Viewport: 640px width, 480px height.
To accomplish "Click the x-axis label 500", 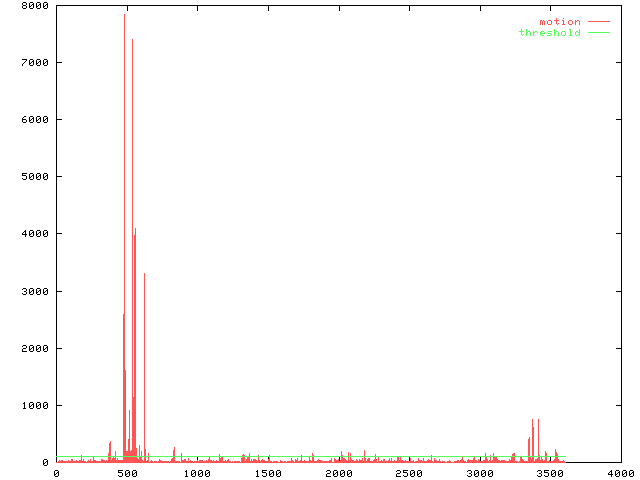I will coord(126,473).
